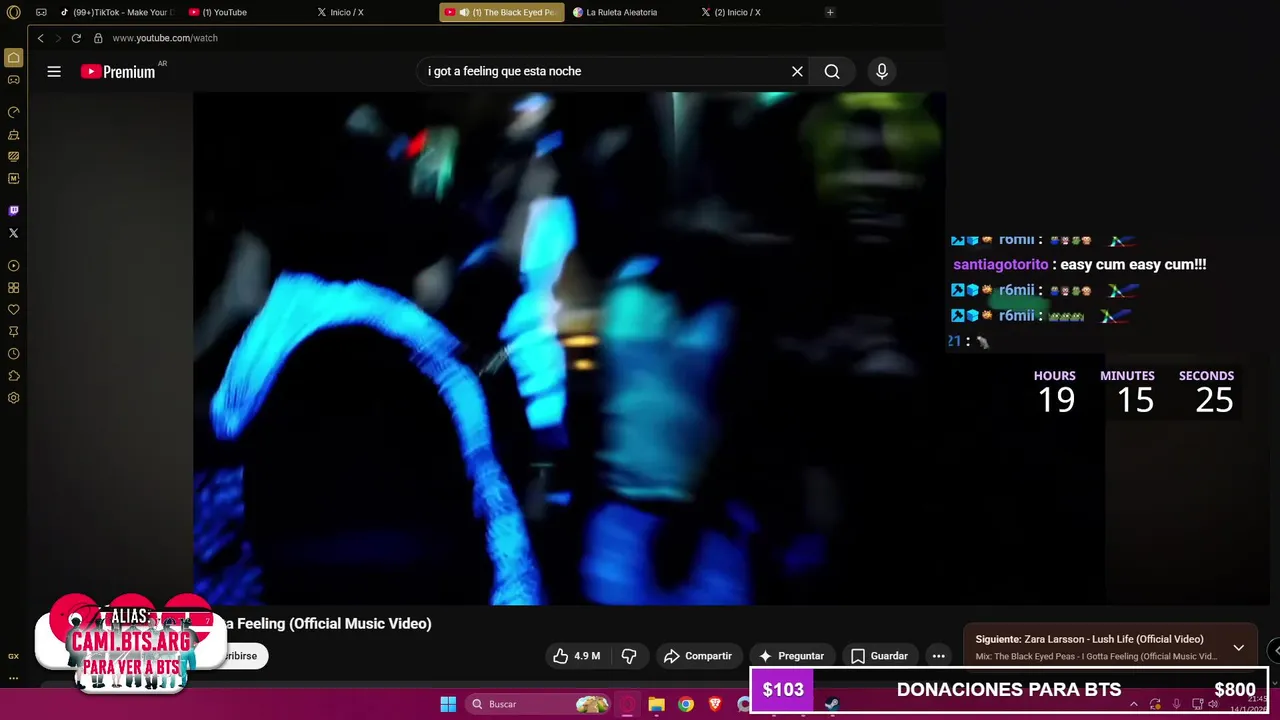Open the extensions cube icon in sidebar

click(x=13, y=376)
